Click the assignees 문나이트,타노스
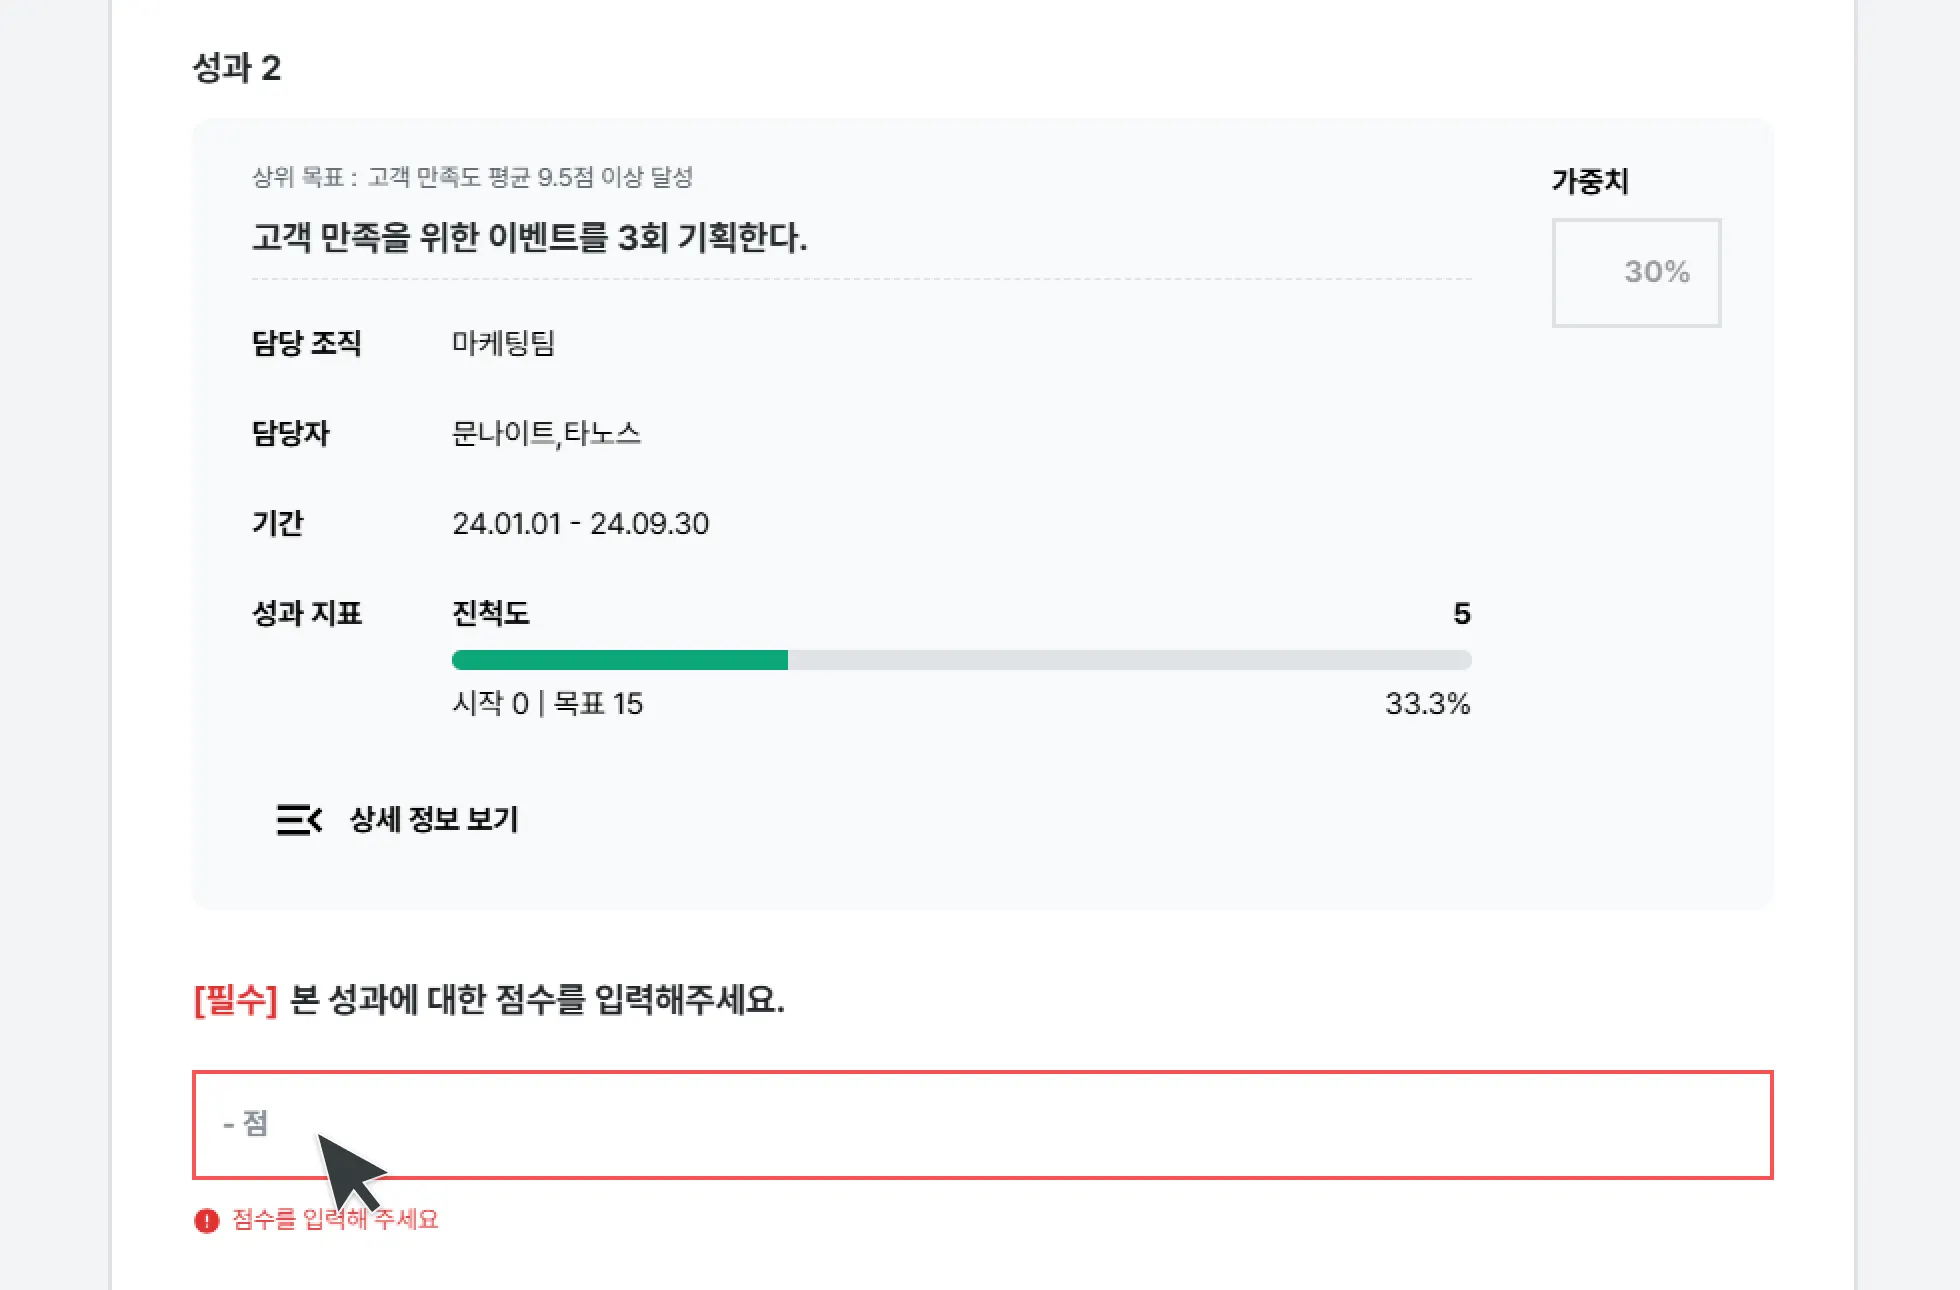The image size is (1960, 1290). (546, 433)
